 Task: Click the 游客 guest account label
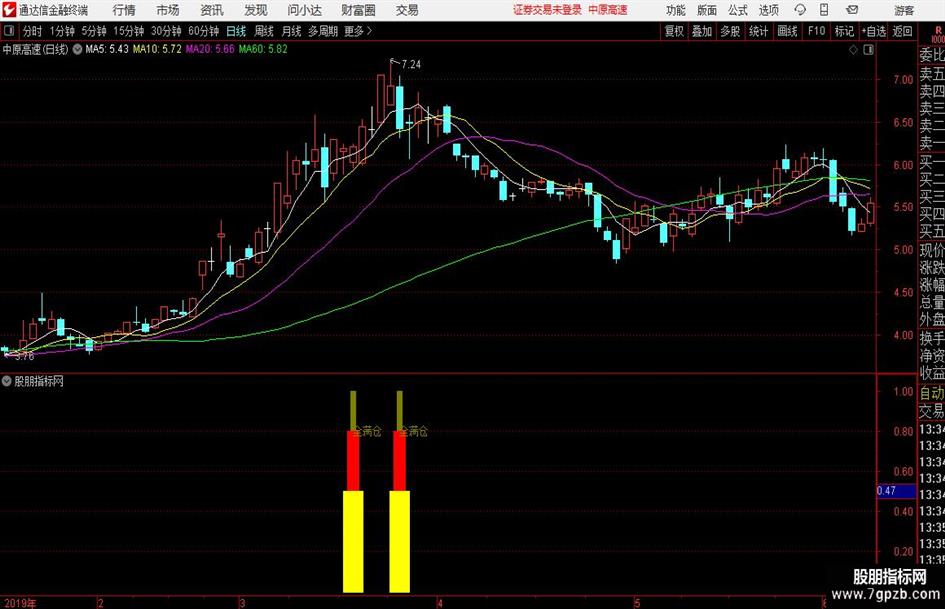click(x=903, y=11)
